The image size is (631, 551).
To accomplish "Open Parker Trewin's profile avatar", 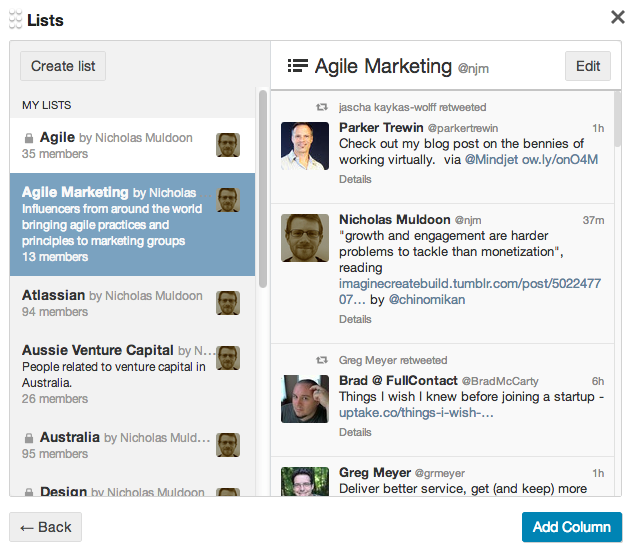I will click(305, 146).
